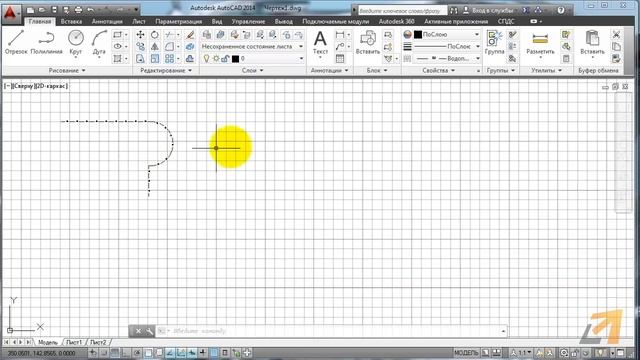This screenshot has width=640, height=360.
Task: Click the Группа tool icon
Action: click(x=494, y=42)
